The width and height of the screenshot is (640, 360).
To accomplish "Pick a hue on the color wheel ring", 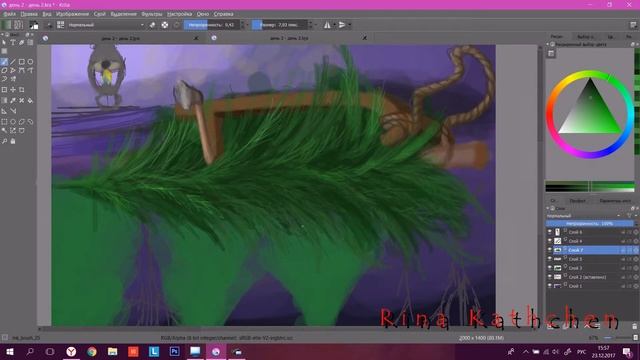I will click(x=590, y=73).
